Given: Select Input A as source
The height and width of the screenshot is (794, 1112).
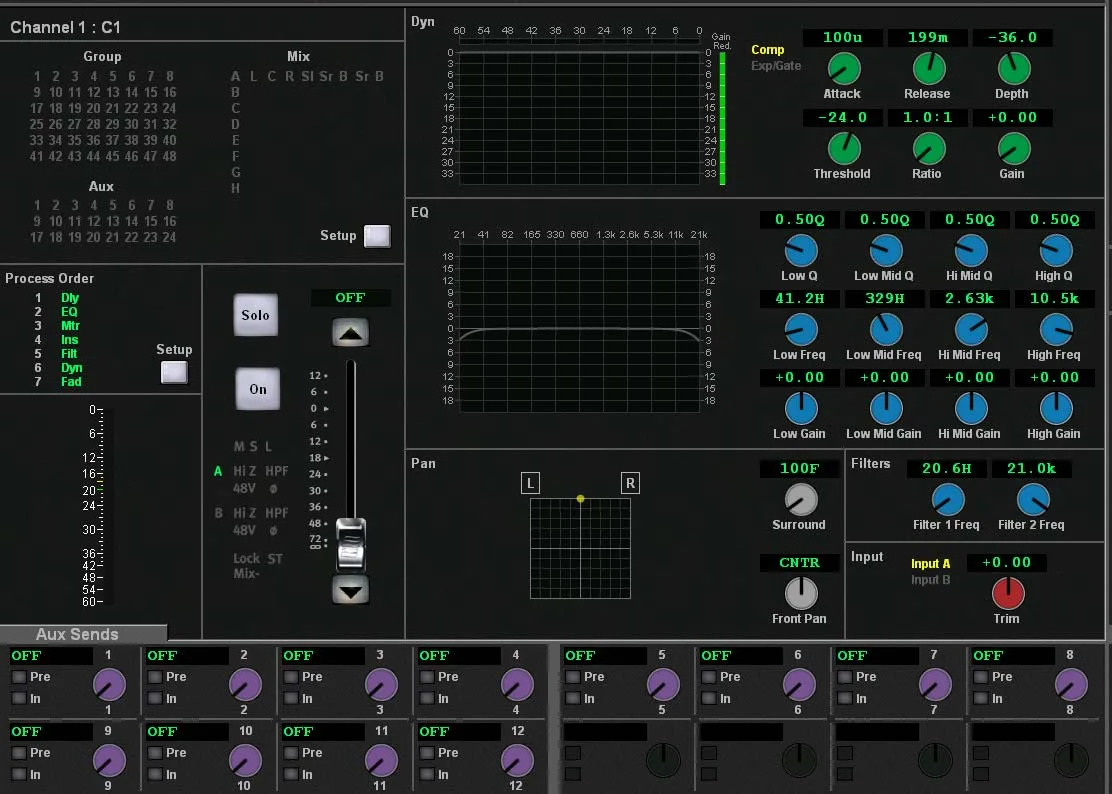Looking at the screenshot, I should pyautogui.click(x=930, y=564).
